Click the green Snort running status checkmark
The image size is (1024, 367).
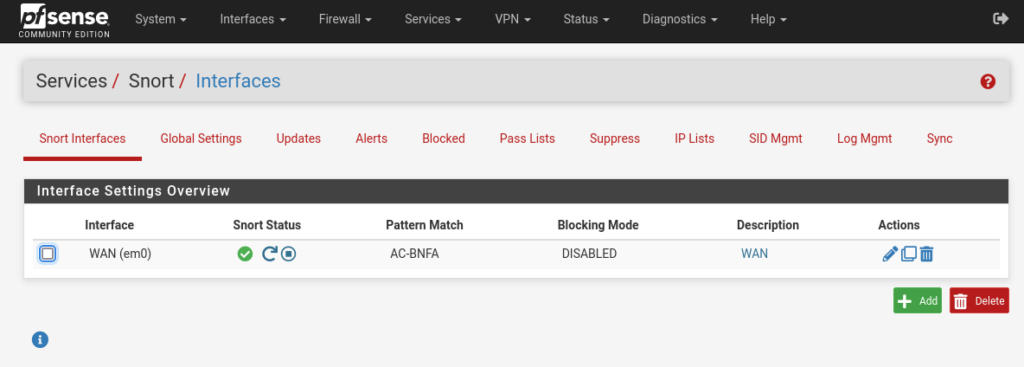click(245, 254)
